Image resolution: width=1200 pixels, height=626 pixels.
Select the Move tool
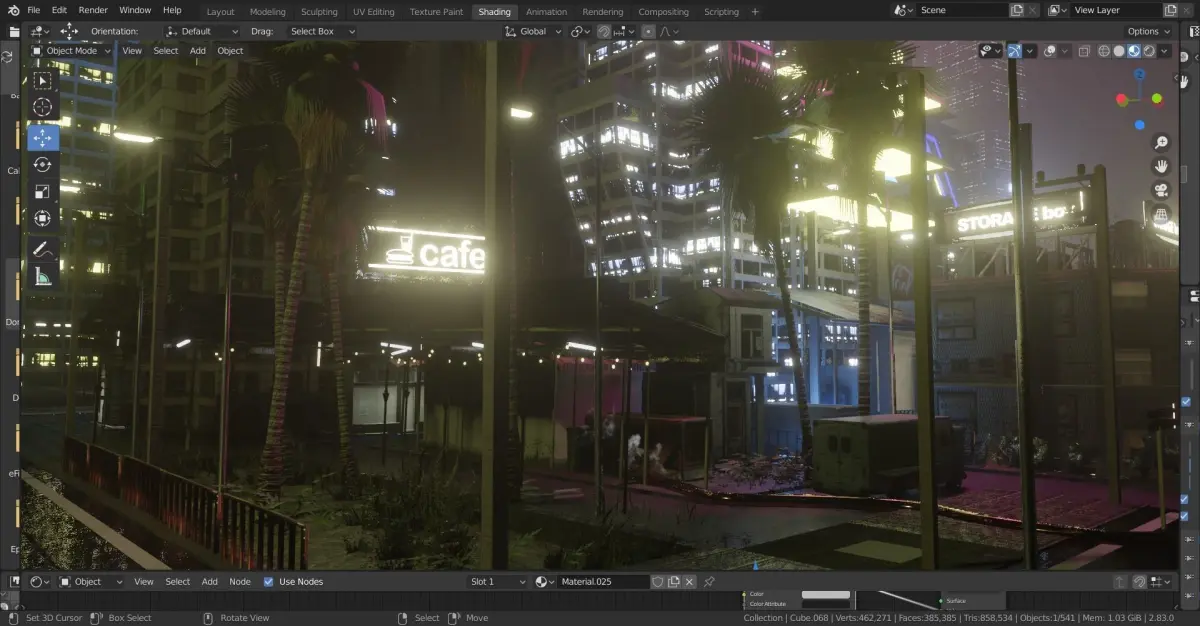(x=43, y=138)
